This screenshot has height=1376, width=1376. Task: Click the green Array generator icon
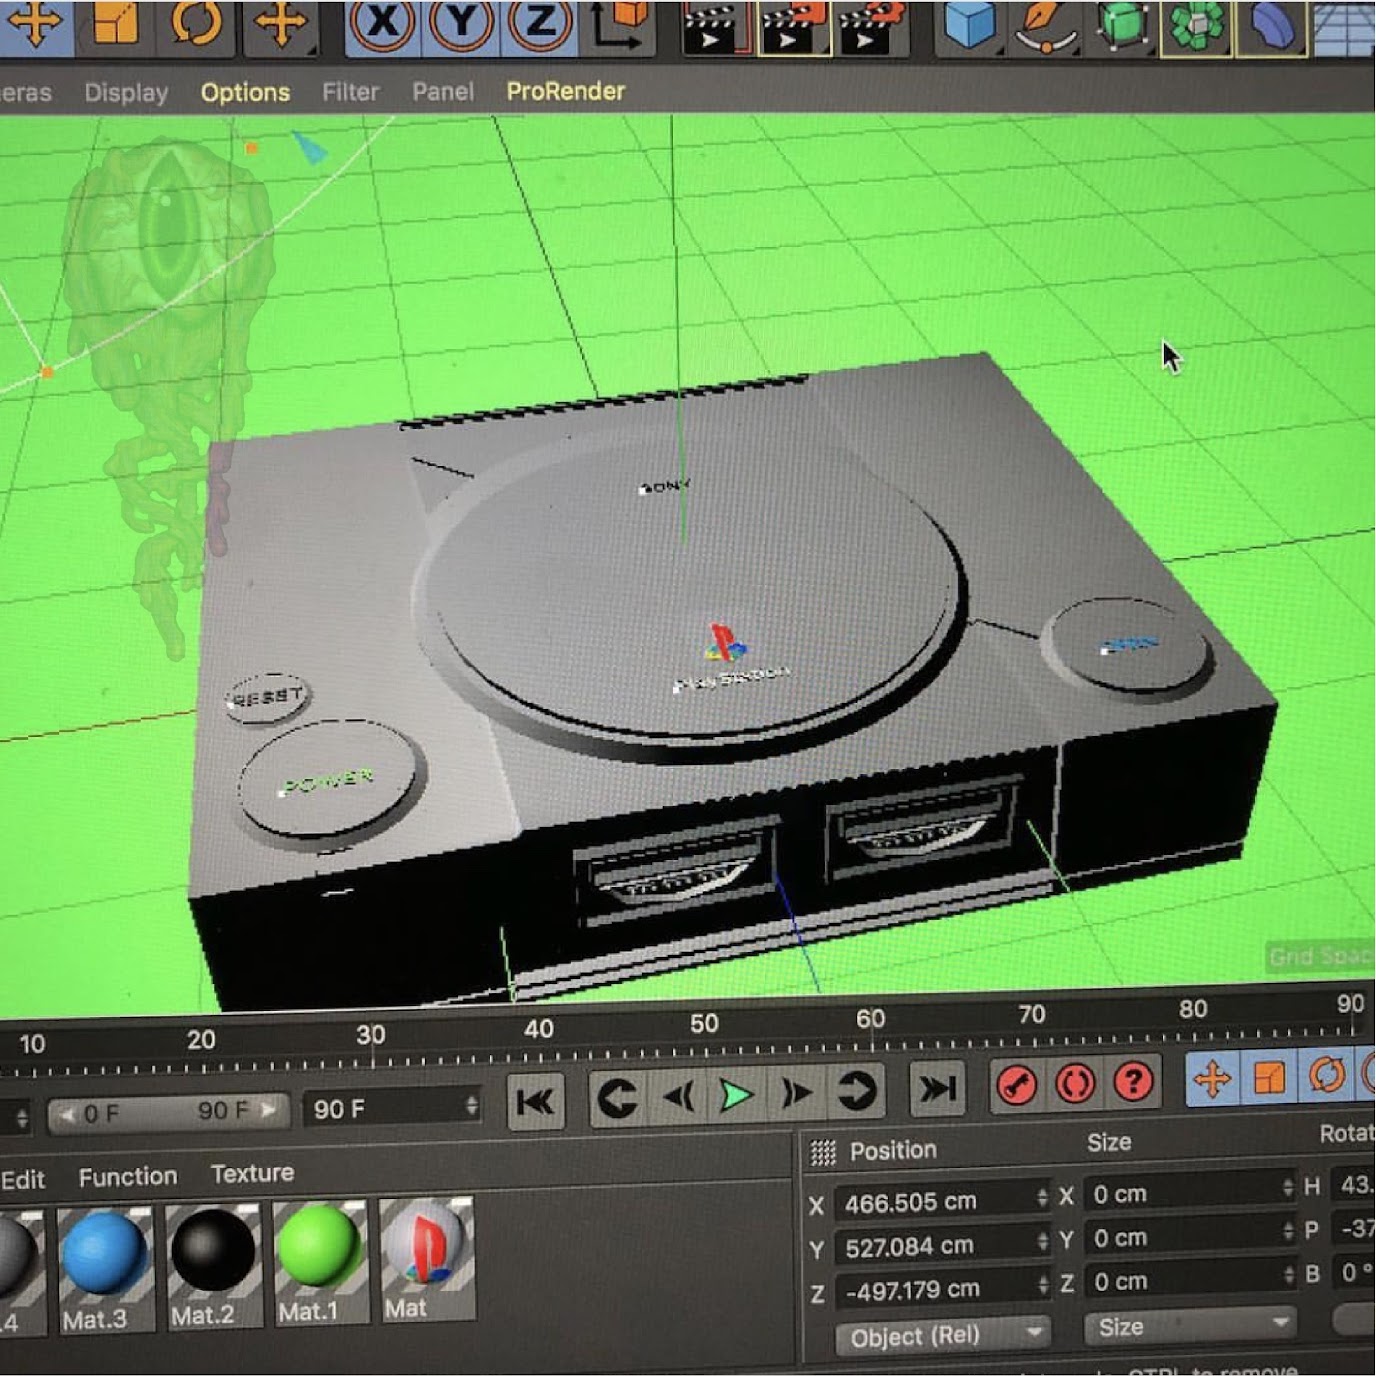click(1196, 26)
